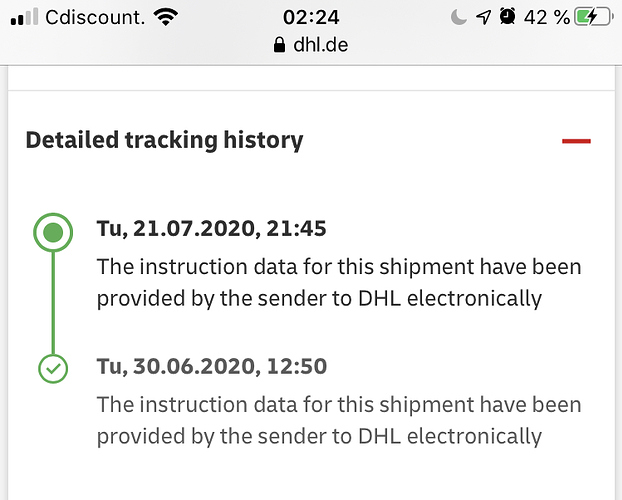
Task: Tap the location services arrow icon
Action: point(484,17)
